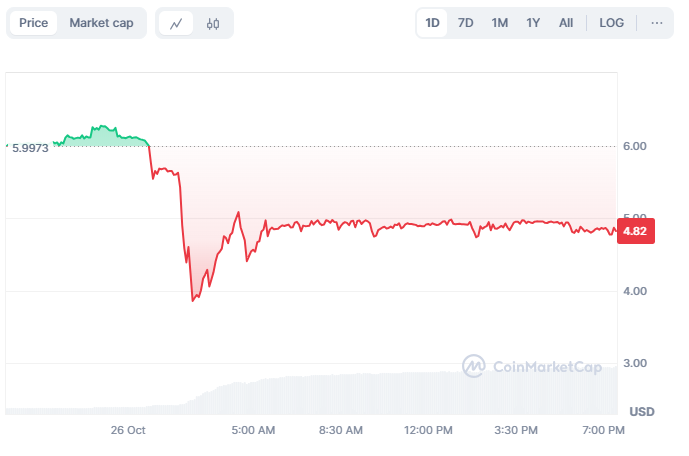Image resolution: width=689 pixels, height=456 pixels.
Task: Select the 1D time range
Action: [432, 23]
